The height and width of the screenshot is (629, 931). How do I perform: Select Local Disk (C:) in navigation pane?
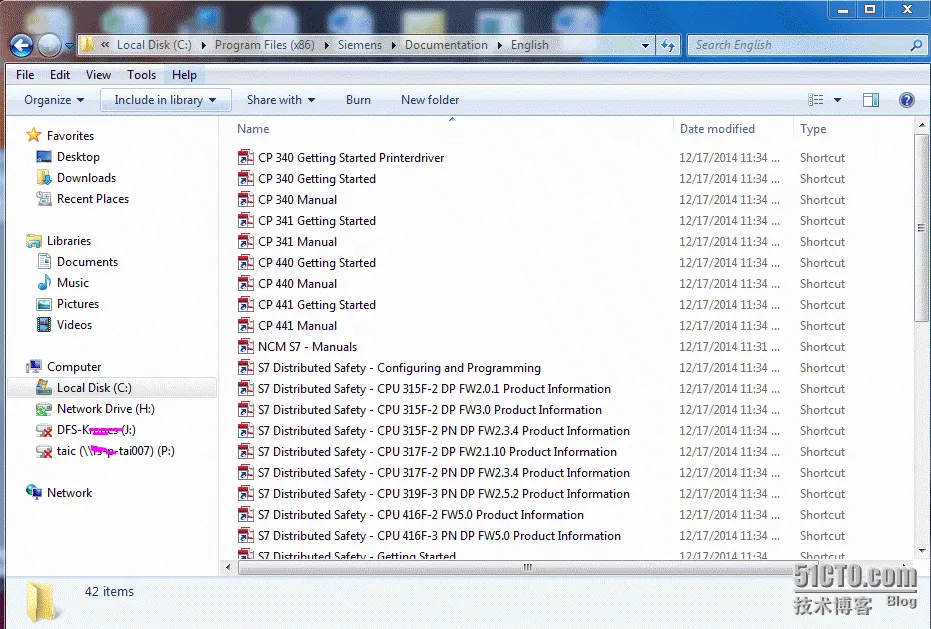112,388
